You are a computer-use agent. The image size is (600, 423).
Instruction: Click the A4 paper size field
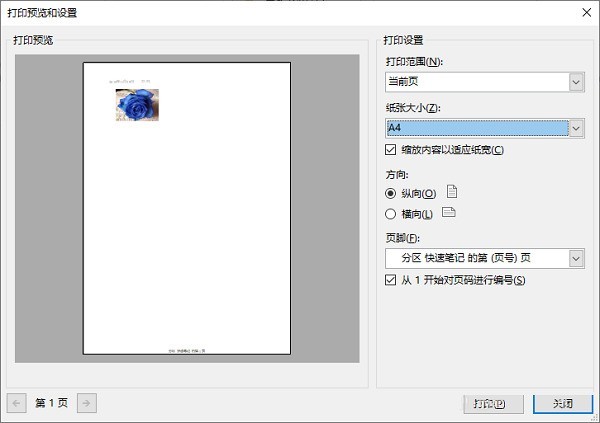click(478, 128)
